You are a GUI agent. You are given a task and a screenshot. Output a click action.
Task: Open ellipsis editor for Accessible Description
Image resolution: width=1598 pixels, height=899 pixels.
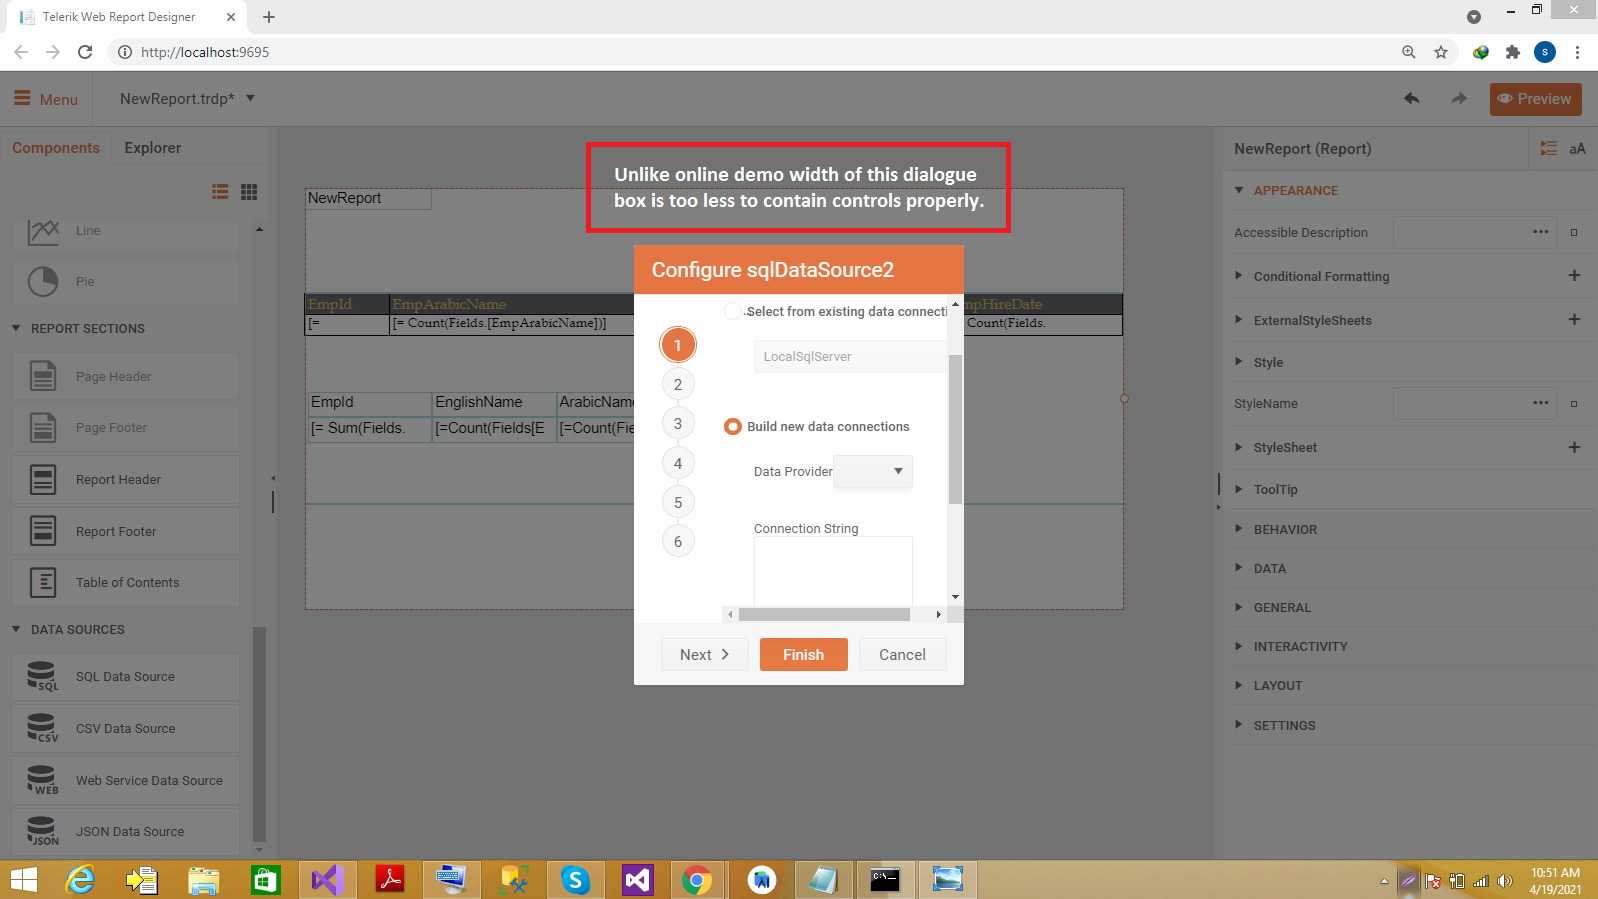pyautogui.click(x=1541, y=232)
